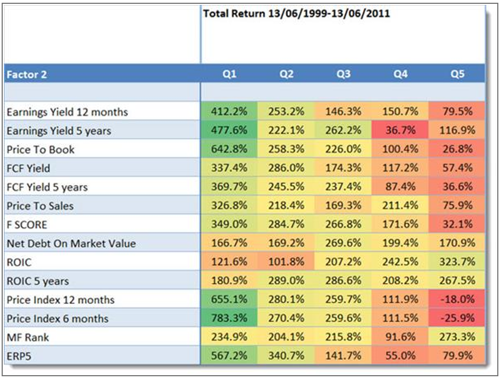Click the Price To Book row label
The width and height of the screenshot is (500, 378).
[x=40, y=149]
